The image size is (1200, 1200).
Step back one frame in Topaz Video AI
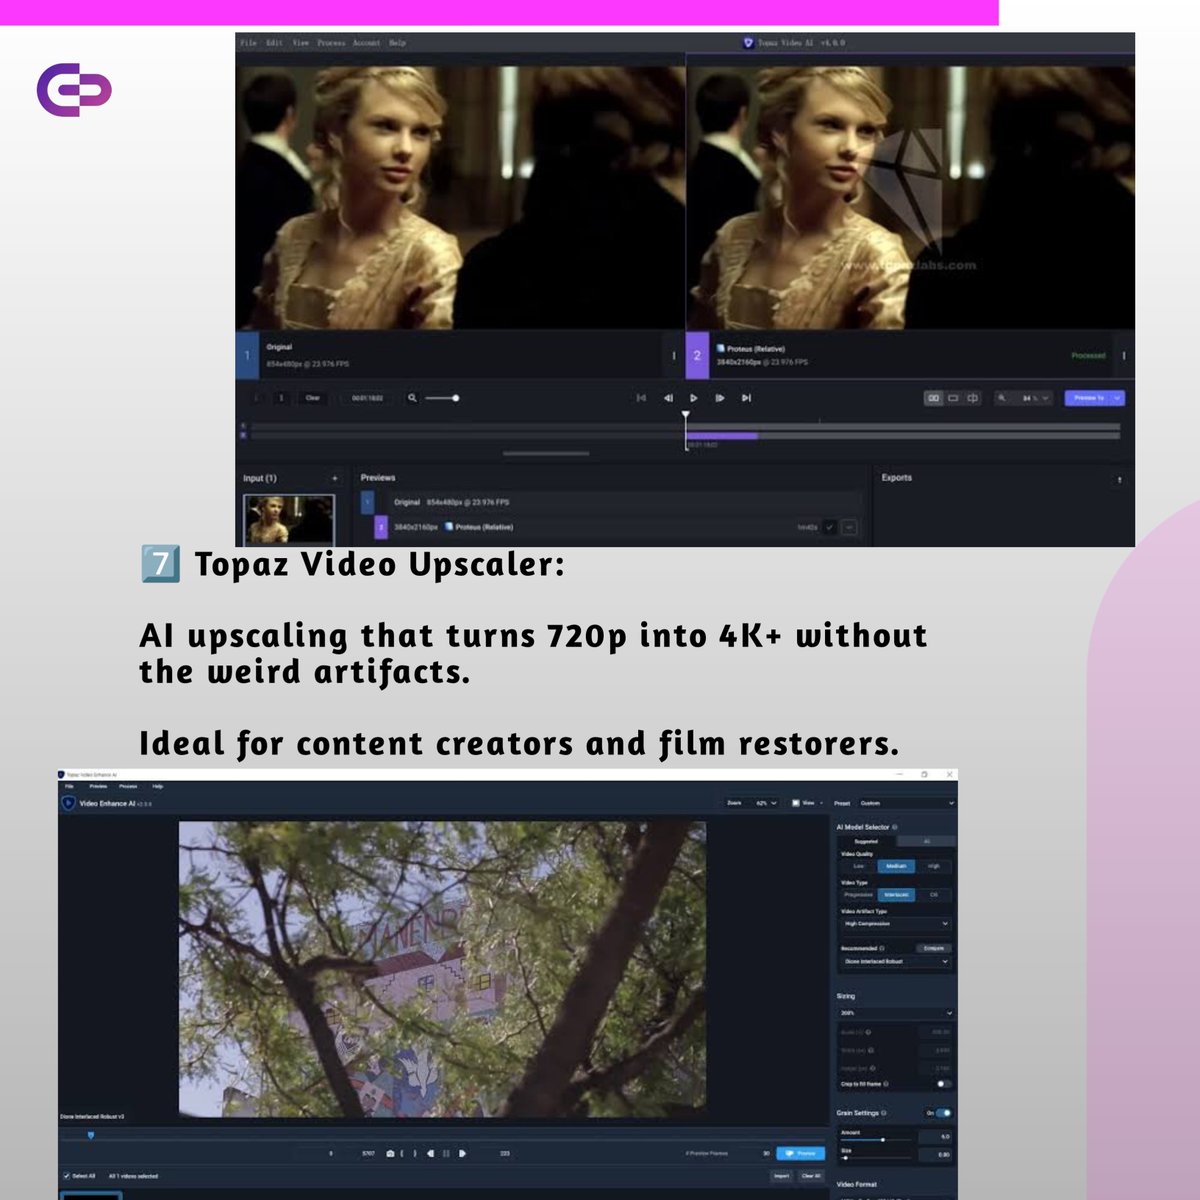(668, 398)
